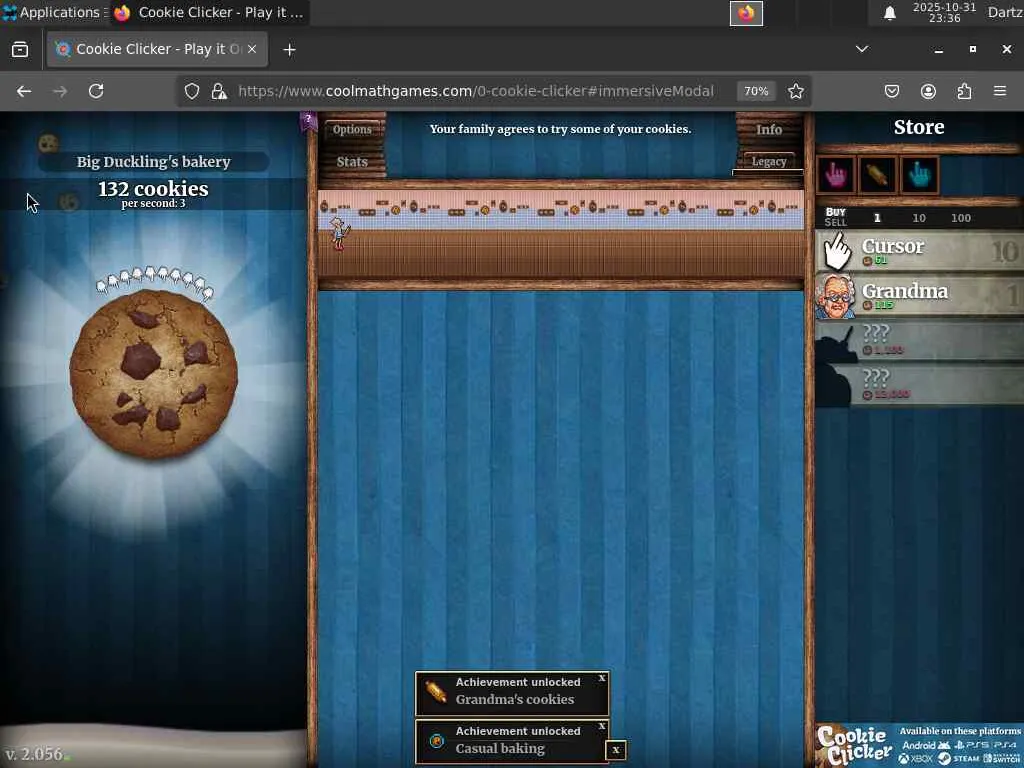Open Firefox View workspace icon
Screen dimensions: 1024x768
20,50
